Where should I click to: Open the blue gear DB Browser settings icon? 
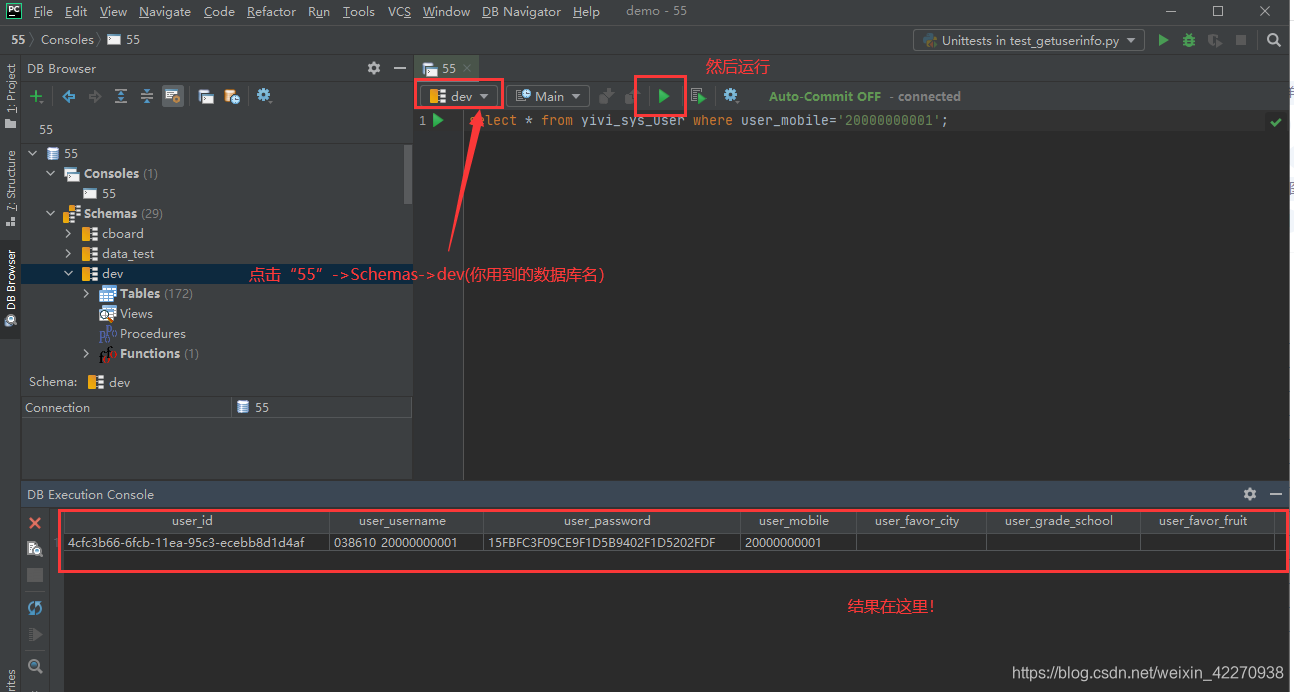coord(264,95)
